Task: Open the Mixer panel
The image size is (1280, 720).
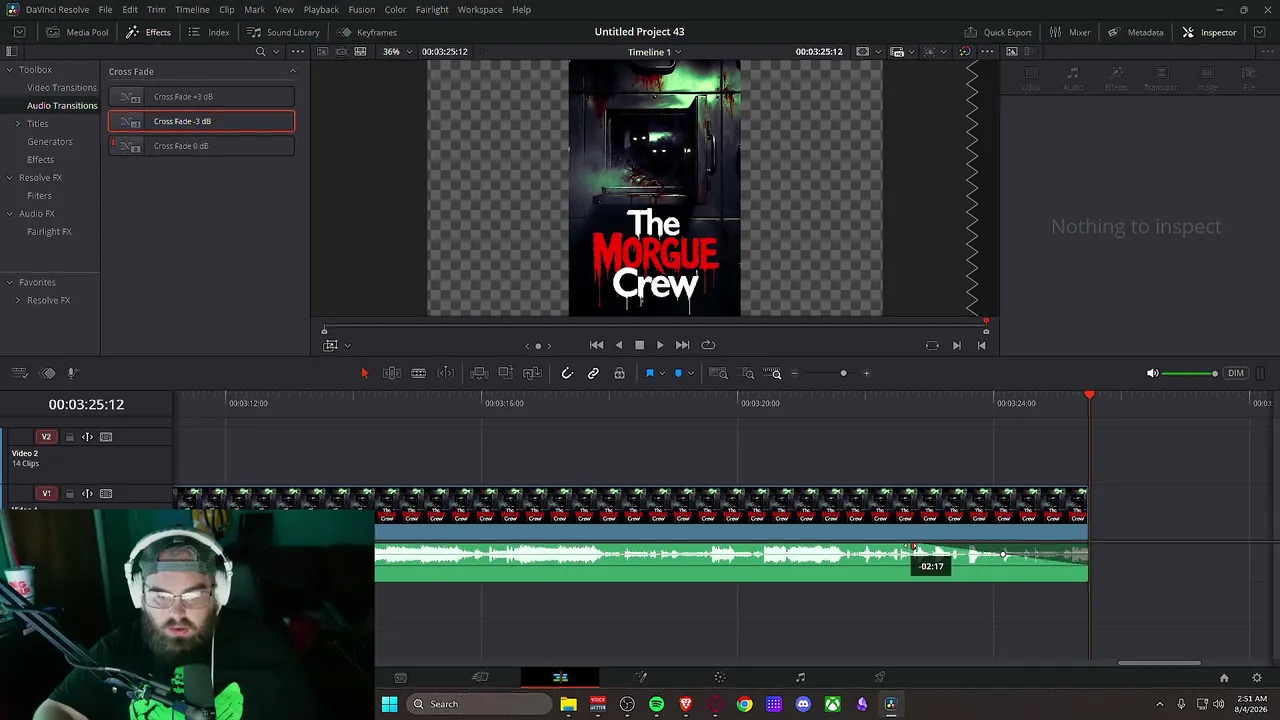Action: pyautogui.click(x=1070, y=32)
